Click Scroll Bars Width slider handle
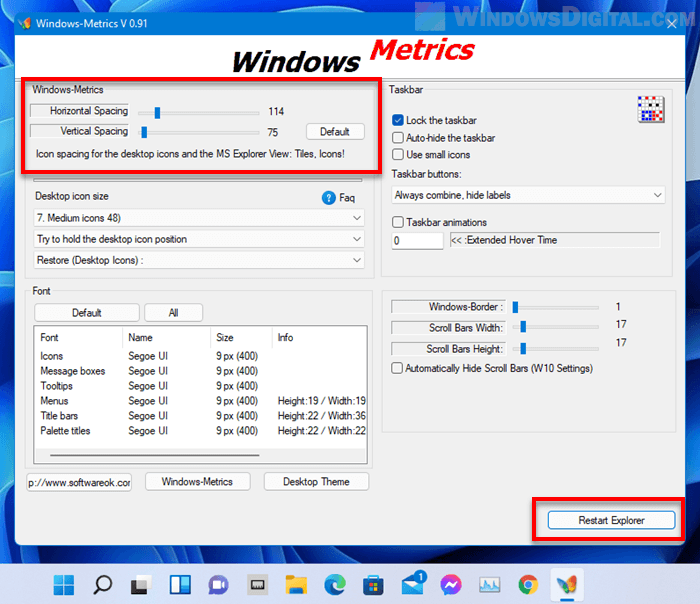Viewport: 700px width, 604px height. [523, 327]
